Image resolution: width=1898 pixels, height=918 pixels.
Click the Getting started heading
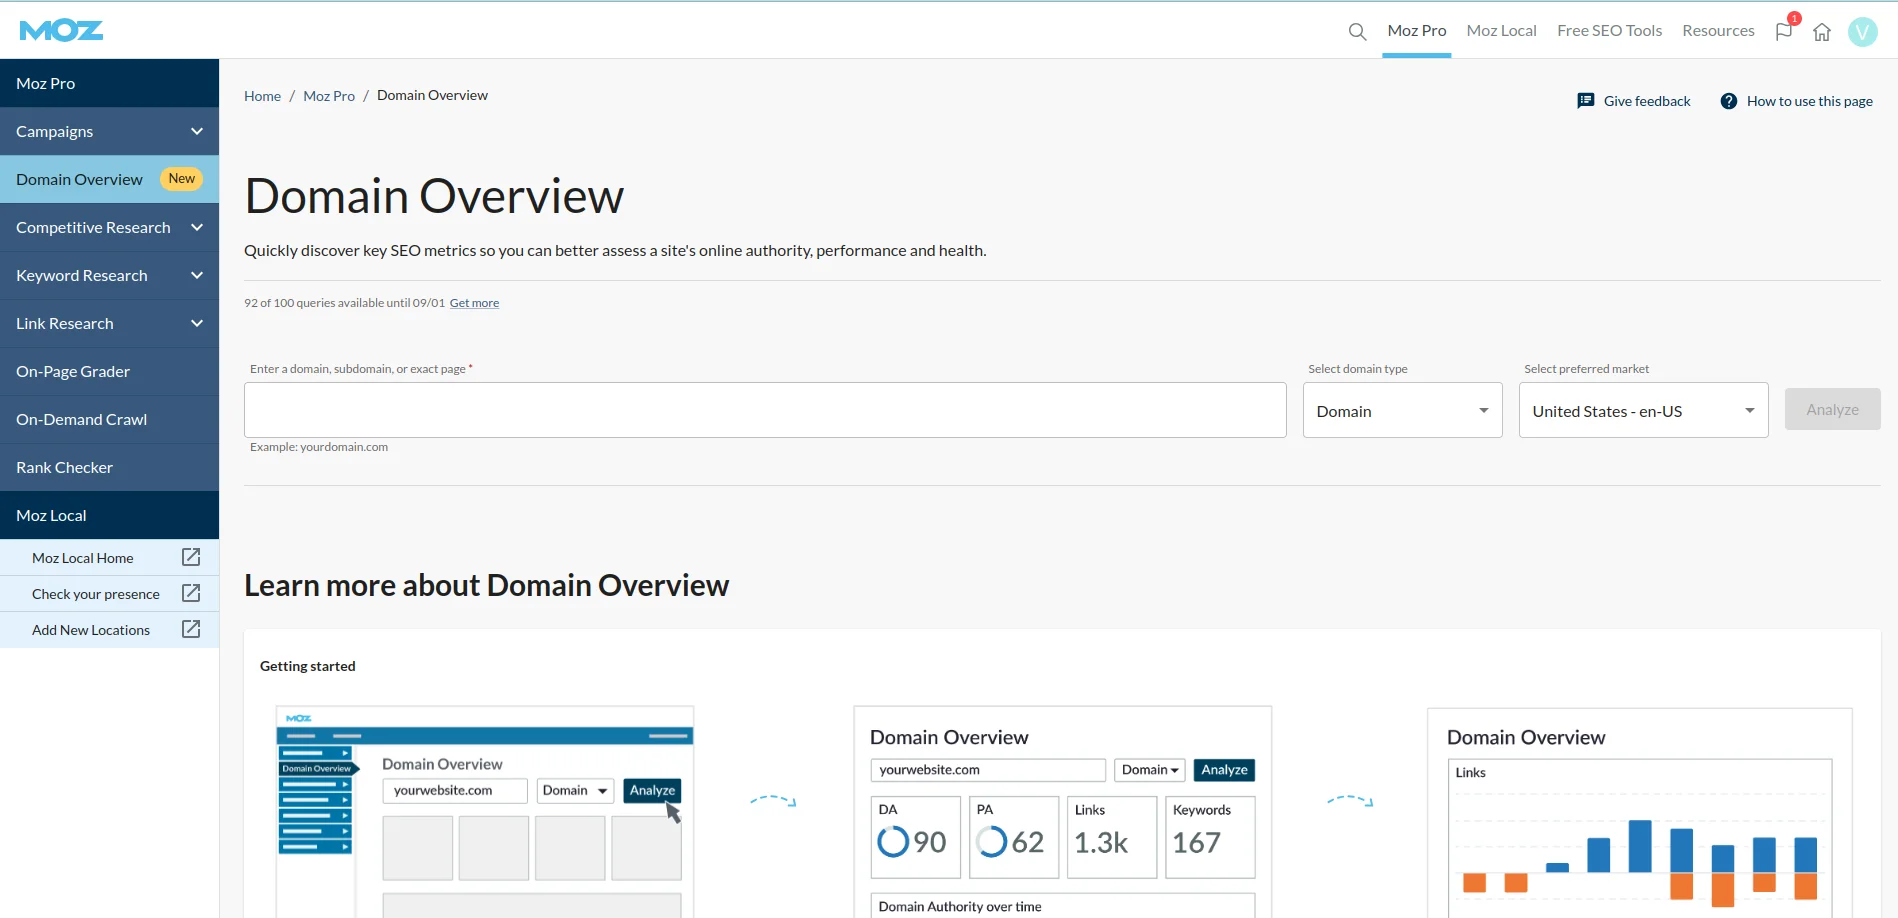click(307, 666)
